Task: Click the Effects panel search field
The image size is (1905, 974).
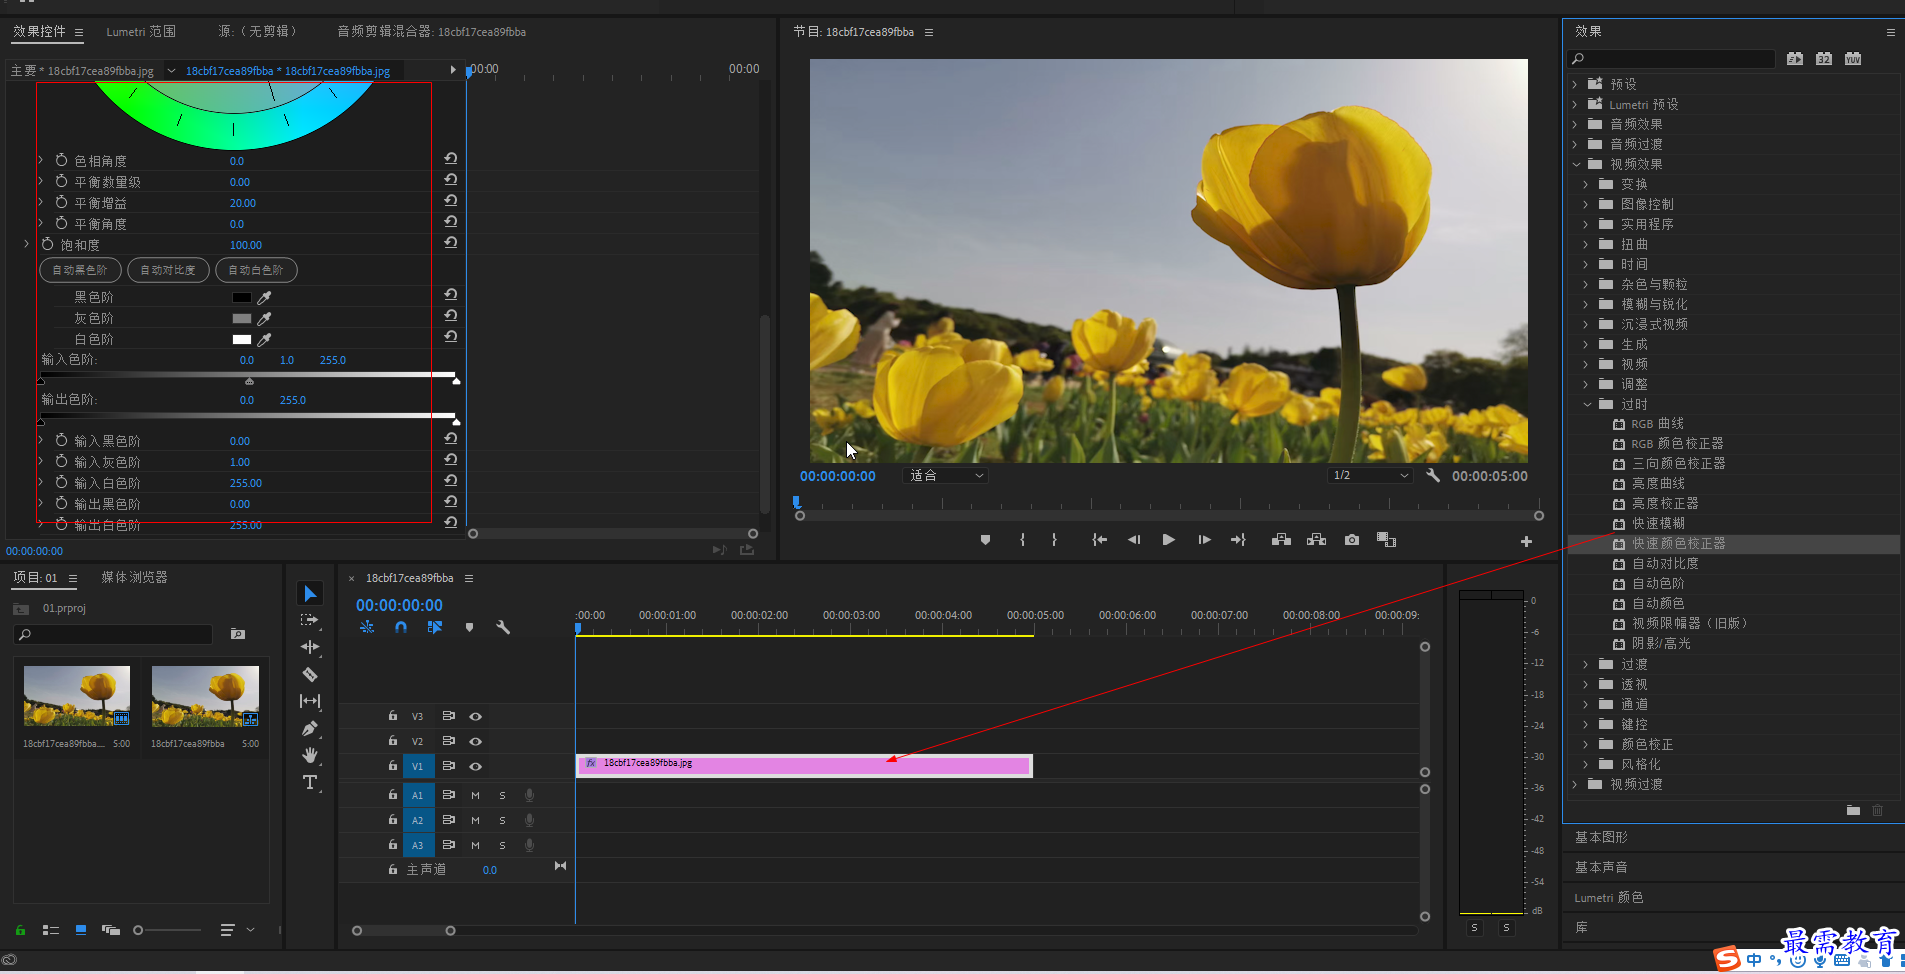Action: tap(1672, 59)
